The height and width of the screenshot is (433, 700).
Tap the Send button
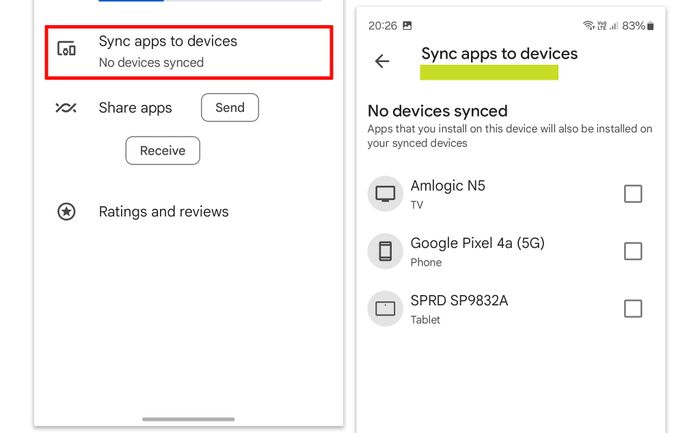230,108
